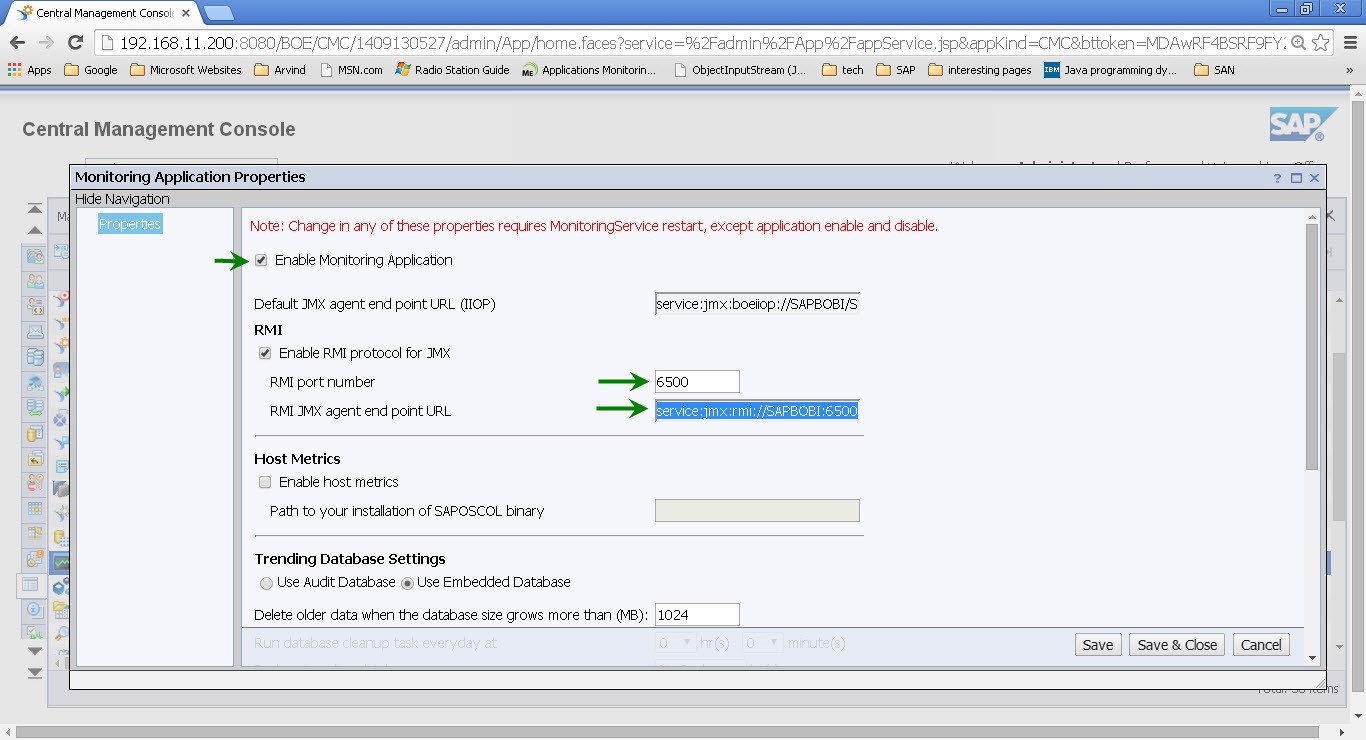Screen dimensions: 1366x740
Task: Jump to bottom with sidebar double-down arrow
Action: pos(35,673)
